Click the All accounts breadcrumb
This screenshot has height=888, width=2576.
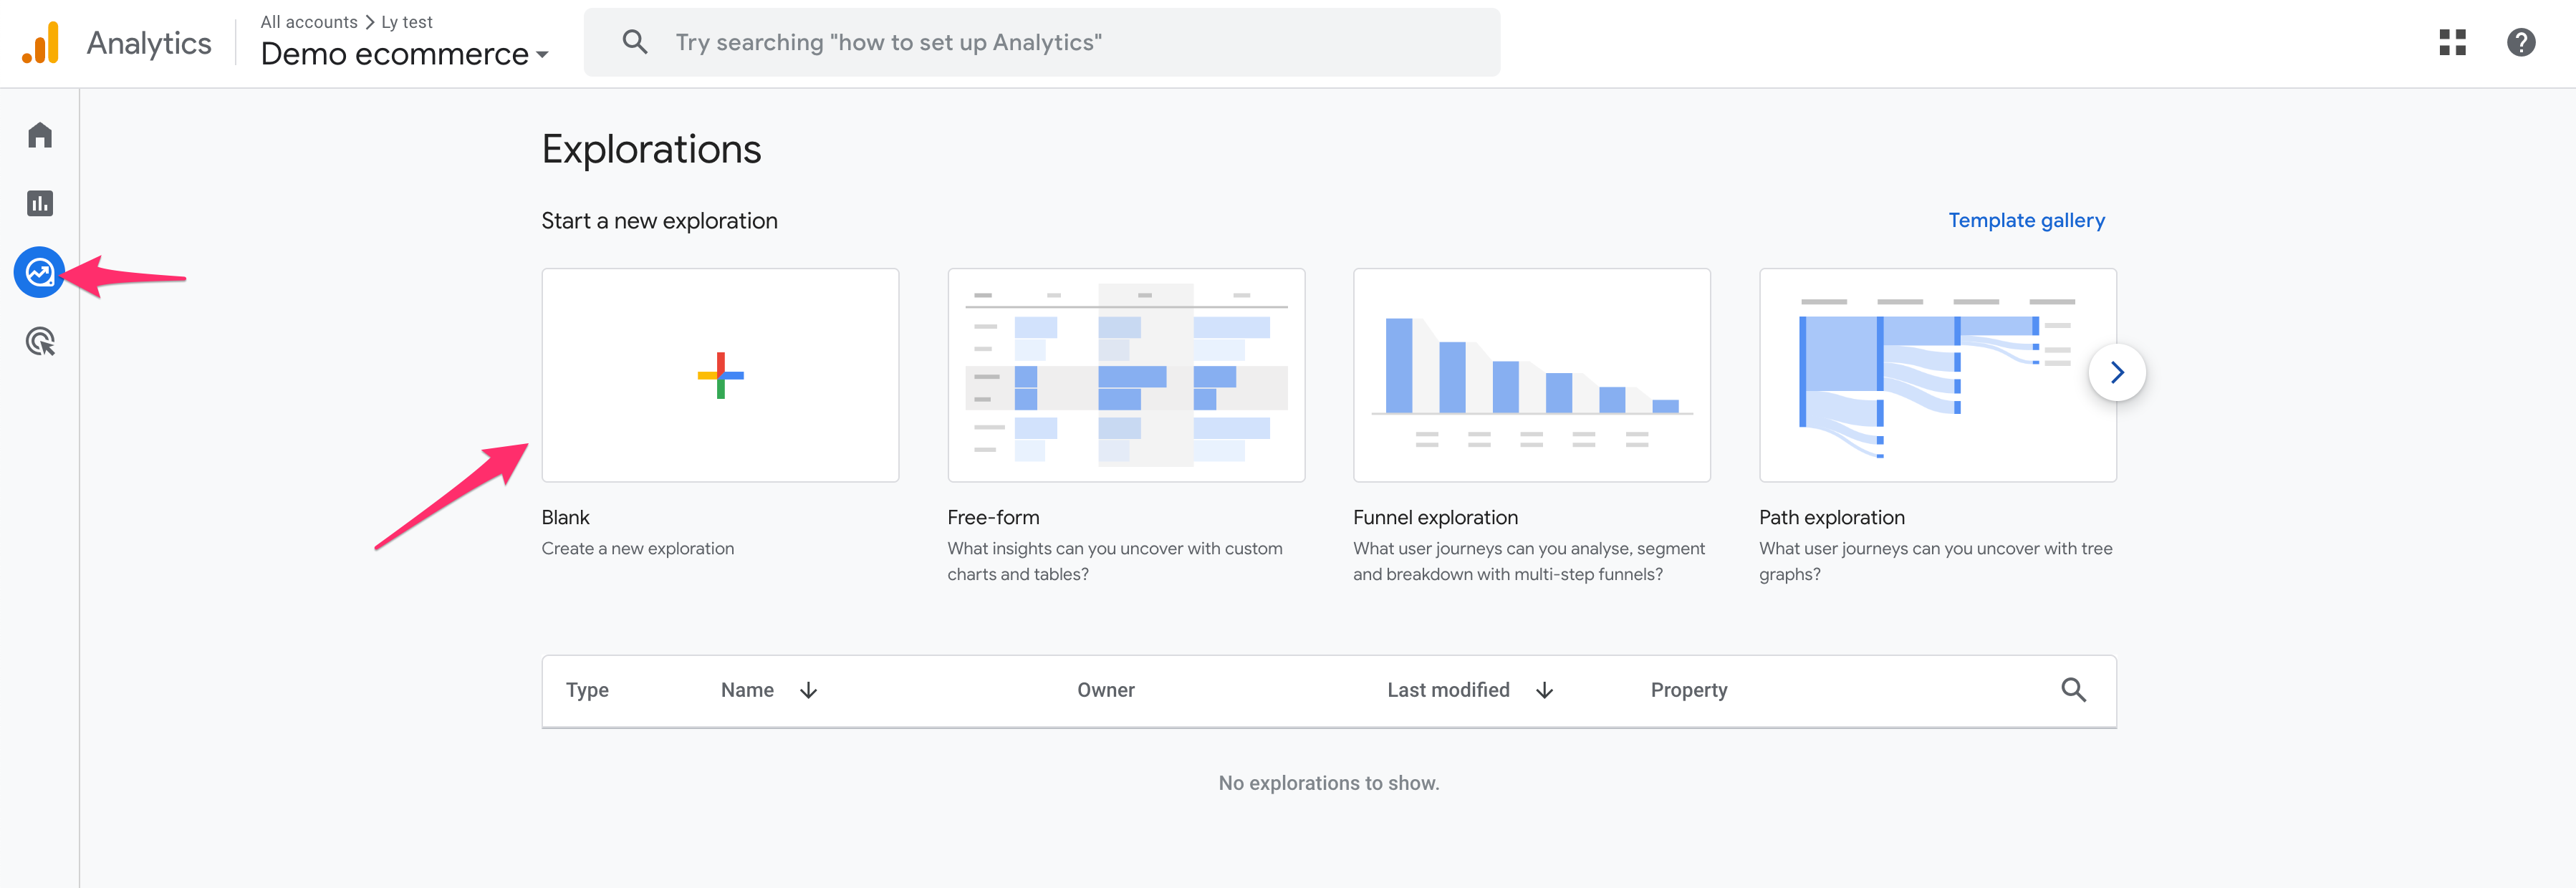click(x=308, y=22)
